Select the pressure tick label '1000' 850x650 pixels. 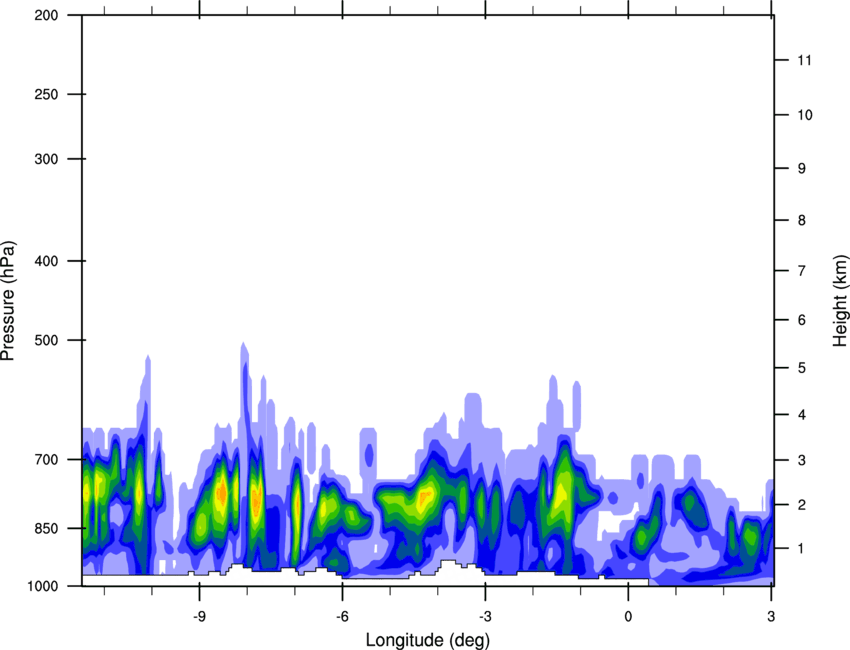pos(43,586)
